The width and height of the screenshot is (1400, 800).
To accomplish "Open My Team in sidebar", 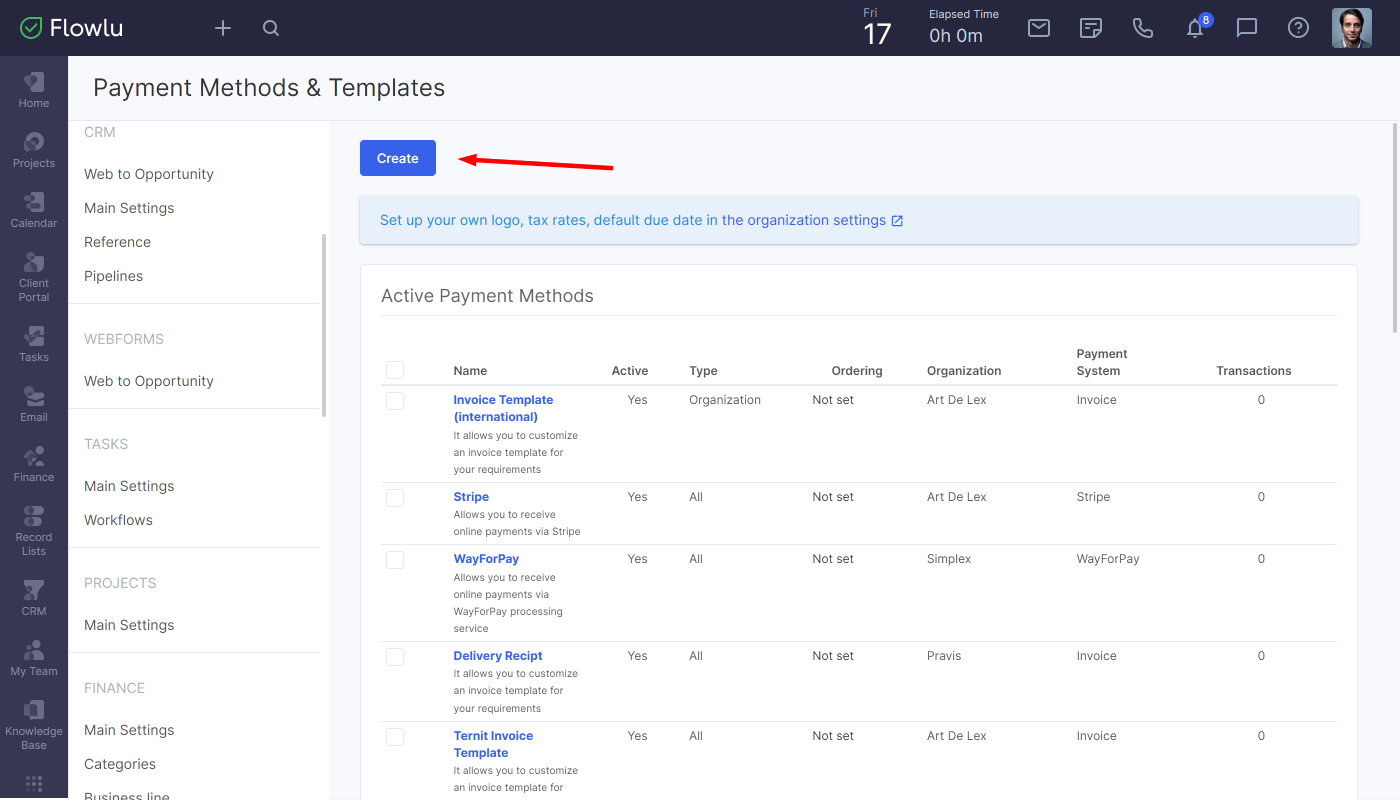I will (x=34, y=658).
